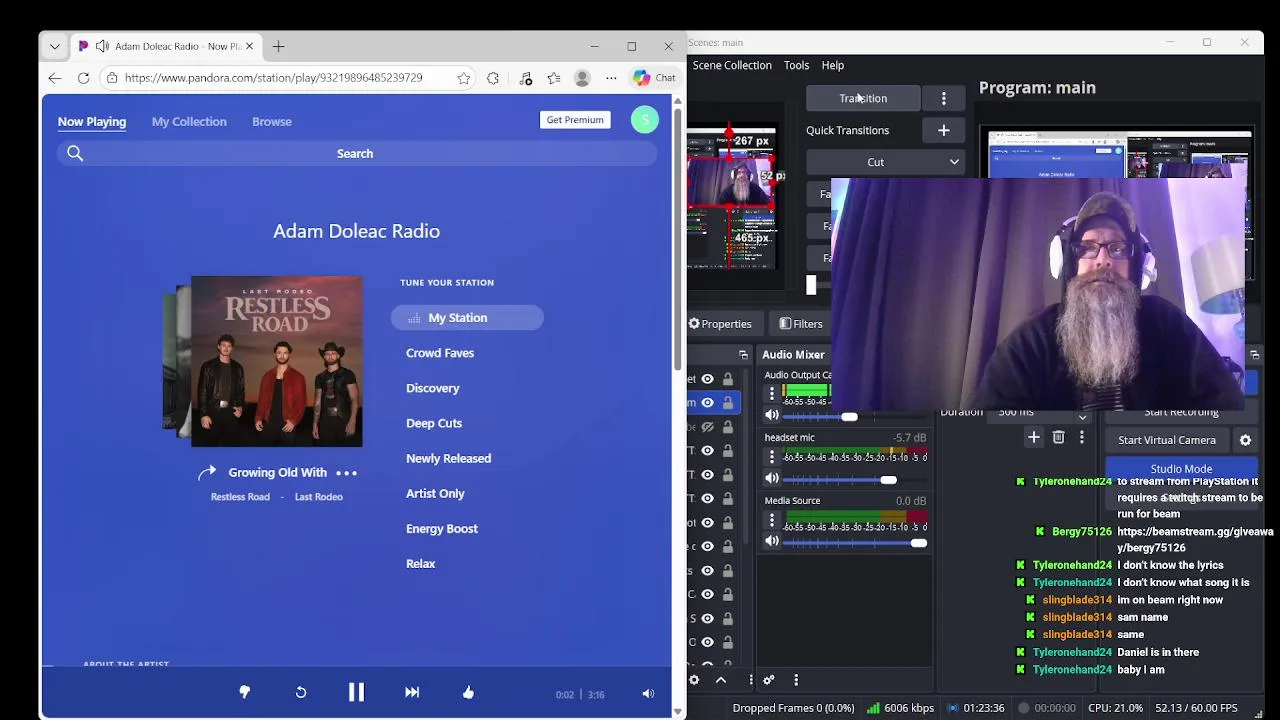
Task: Start the OBS Virtual Camera
Action: 1167,440
